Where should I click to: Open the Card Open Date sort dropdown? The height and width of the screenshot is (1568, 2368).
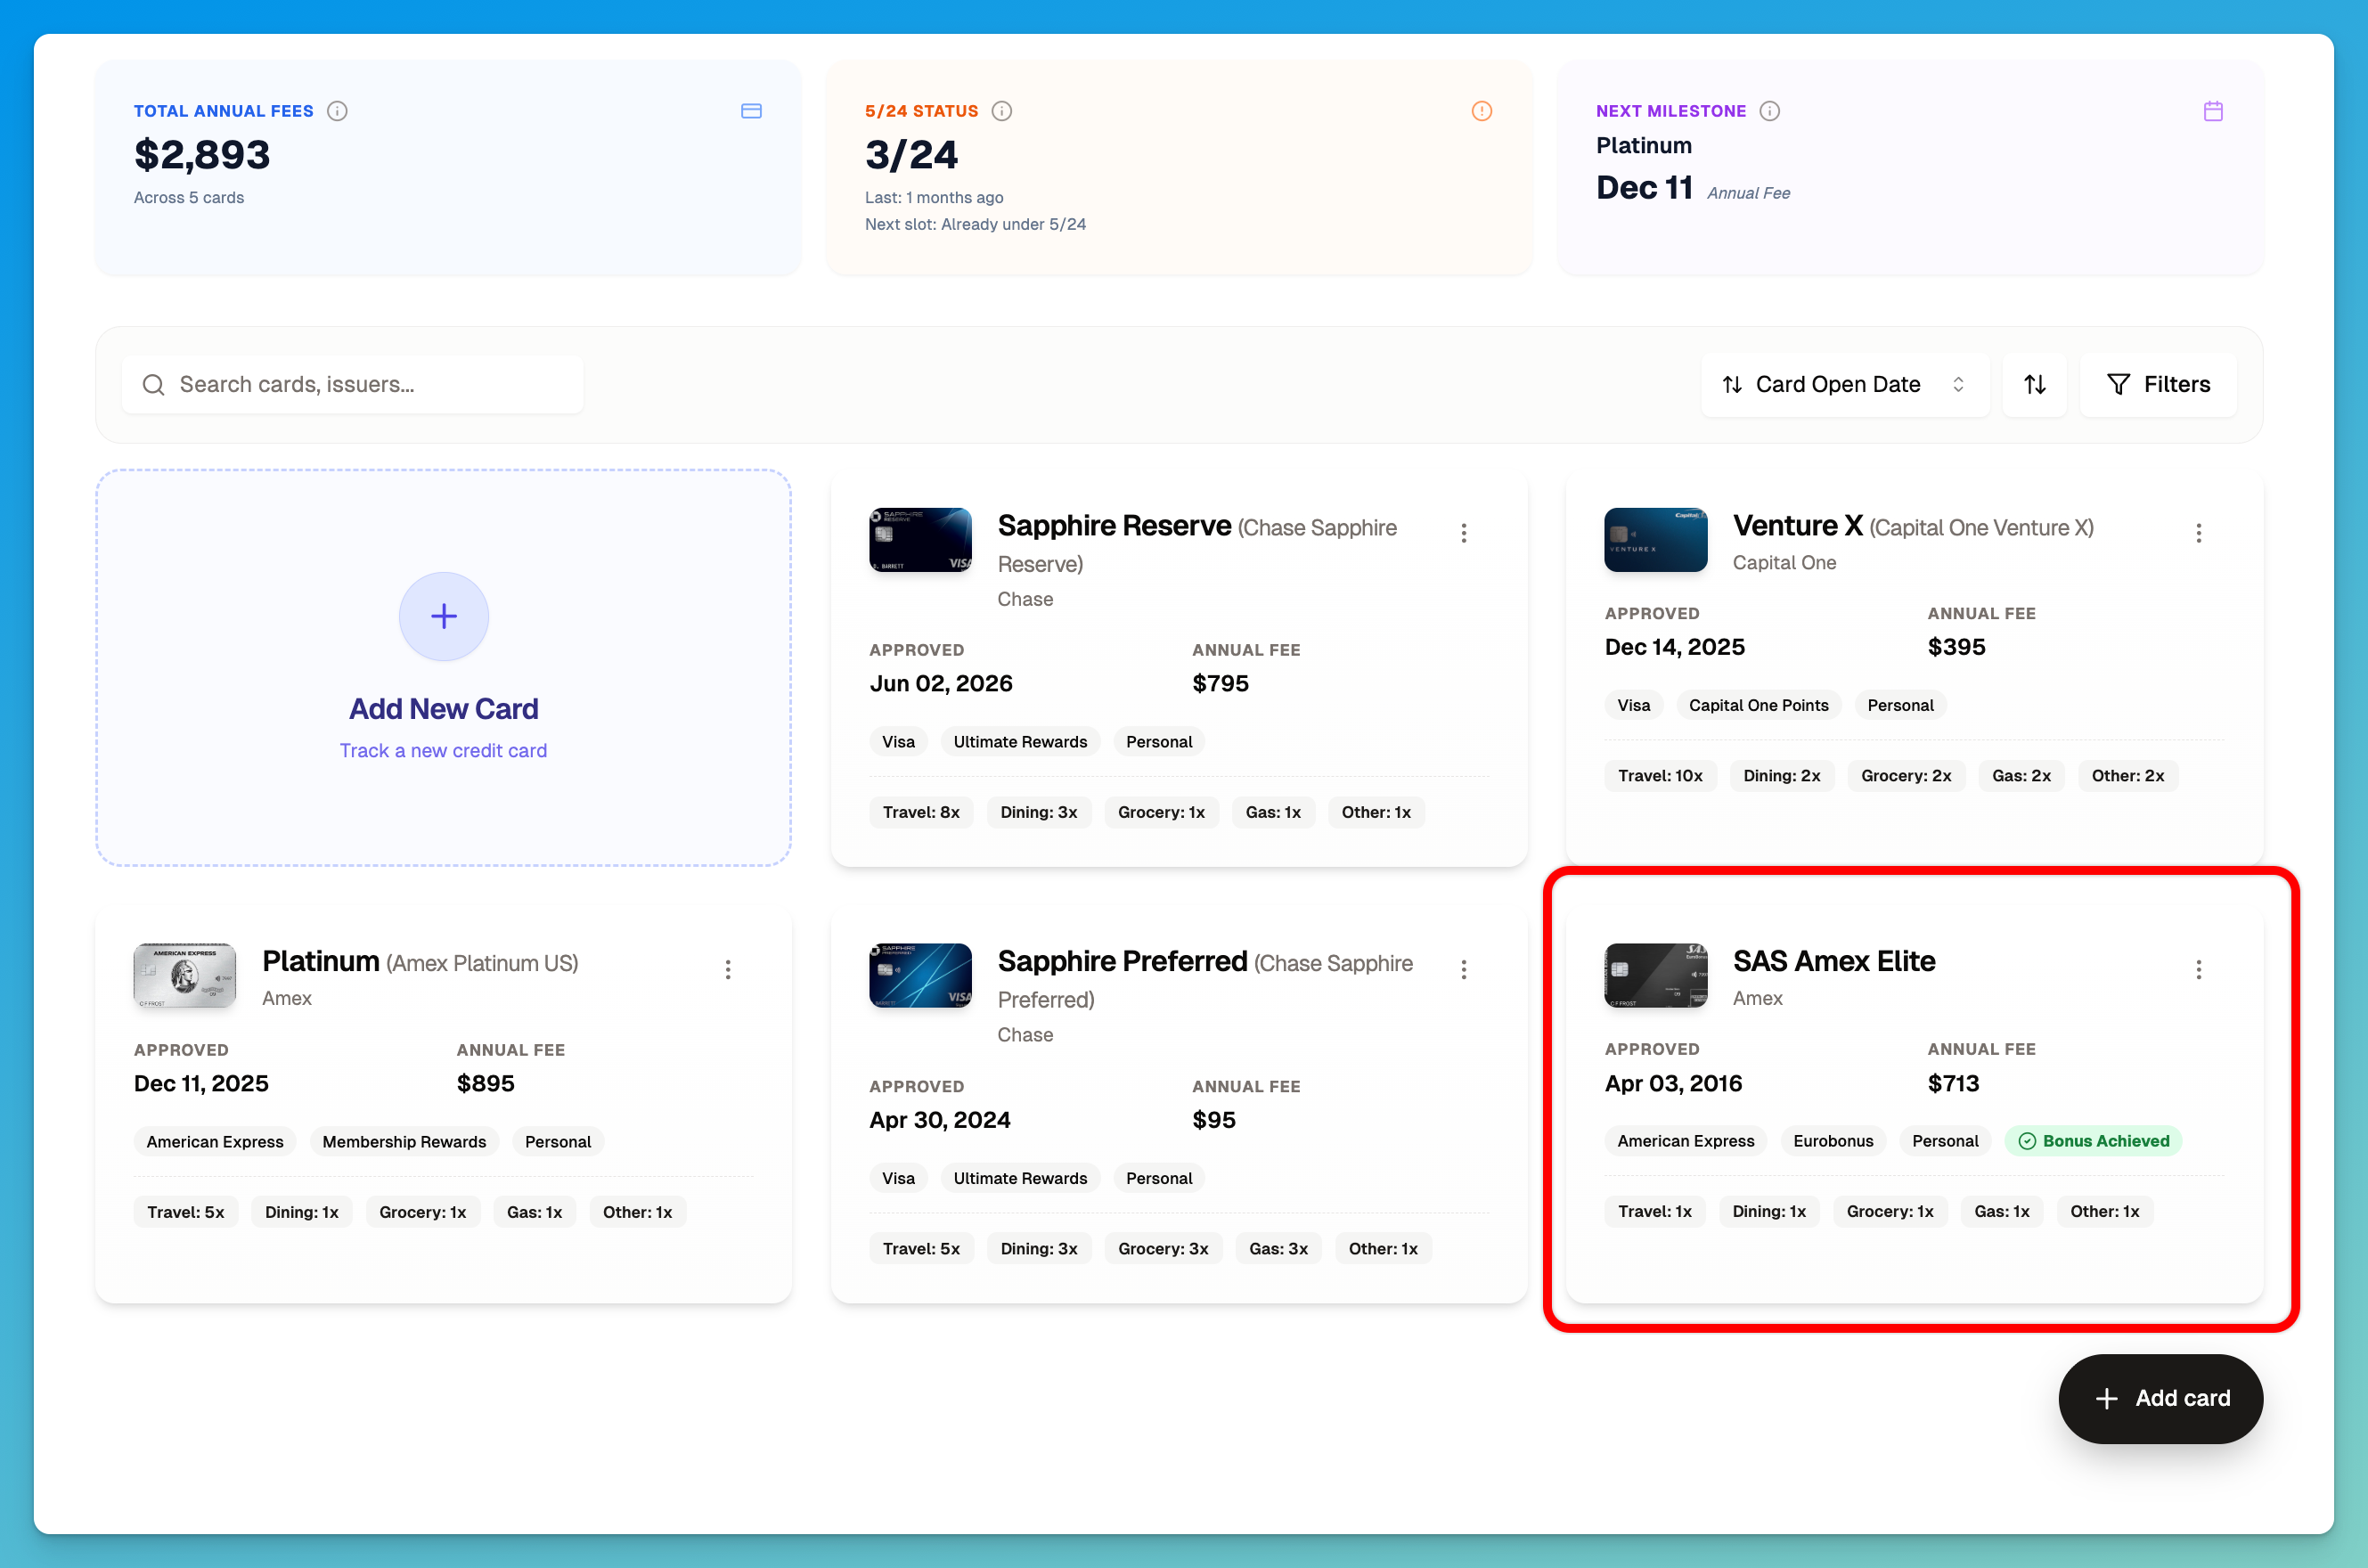(1844, 384)
